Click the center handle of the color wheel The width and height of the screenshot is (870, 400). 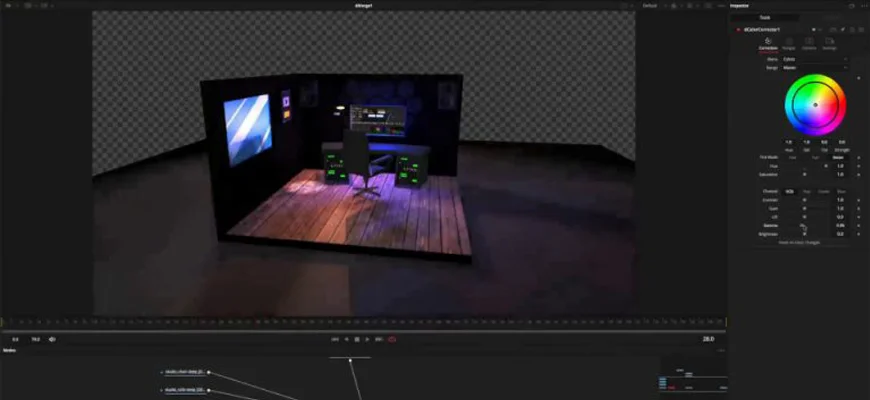pos(815,105)
